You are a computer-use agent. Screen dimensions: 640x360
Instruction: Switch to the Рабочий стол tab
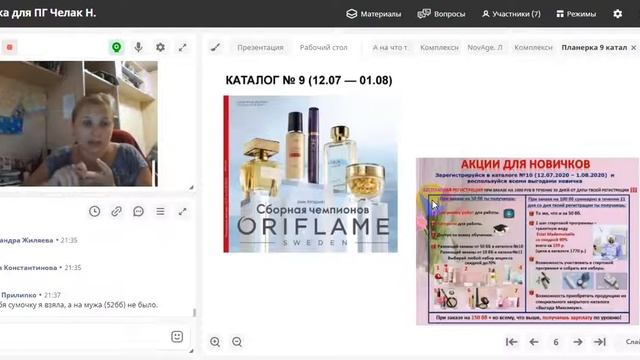point(323,47)
